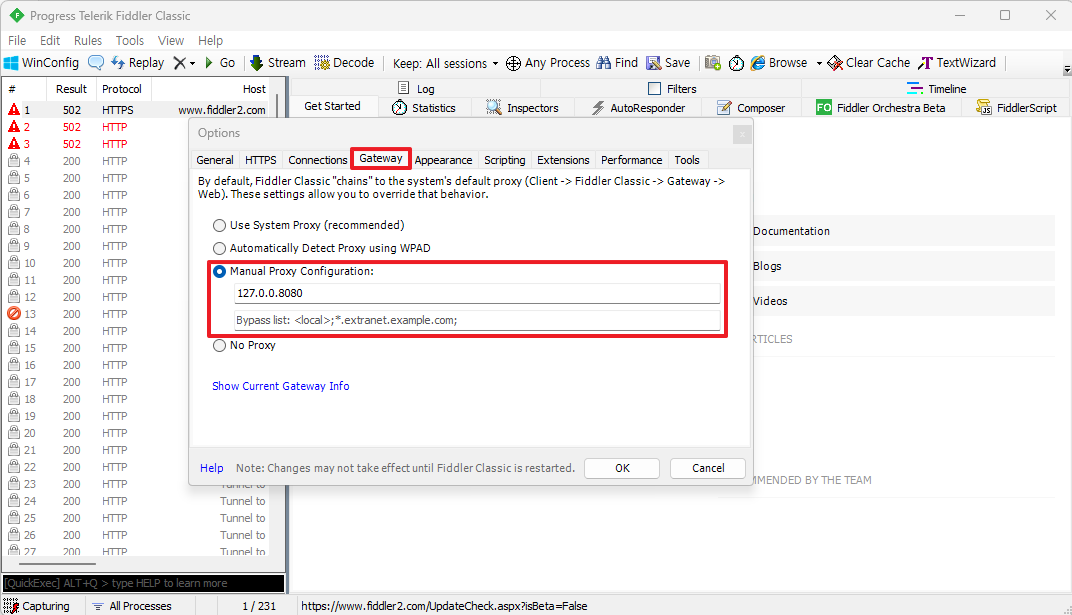The height and width of the screenshot is (615, 1072).
Task: Switch to Extensions tab in Options
Action: point(563,160)
